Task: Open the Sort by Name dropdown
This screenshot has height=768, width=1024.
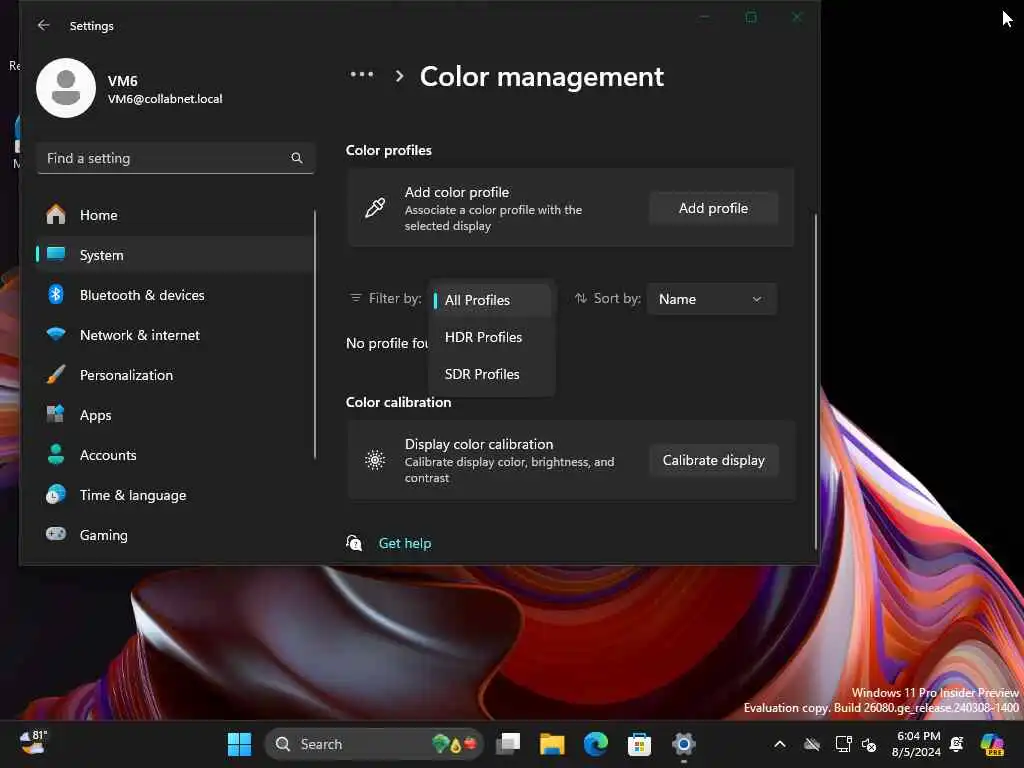Action: coord(711,299)
